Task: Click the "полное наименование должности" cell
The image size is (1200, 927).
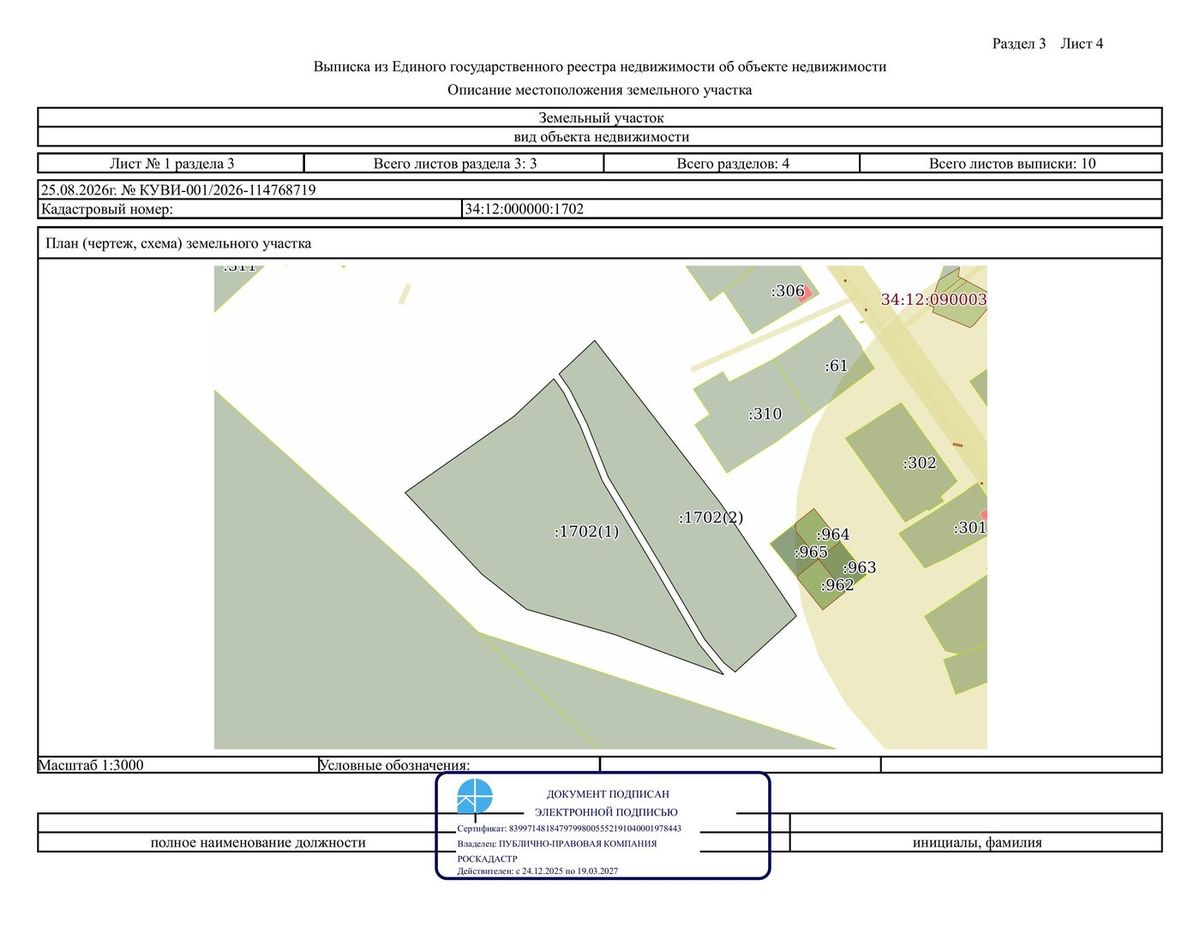Action: pos(258,842)
